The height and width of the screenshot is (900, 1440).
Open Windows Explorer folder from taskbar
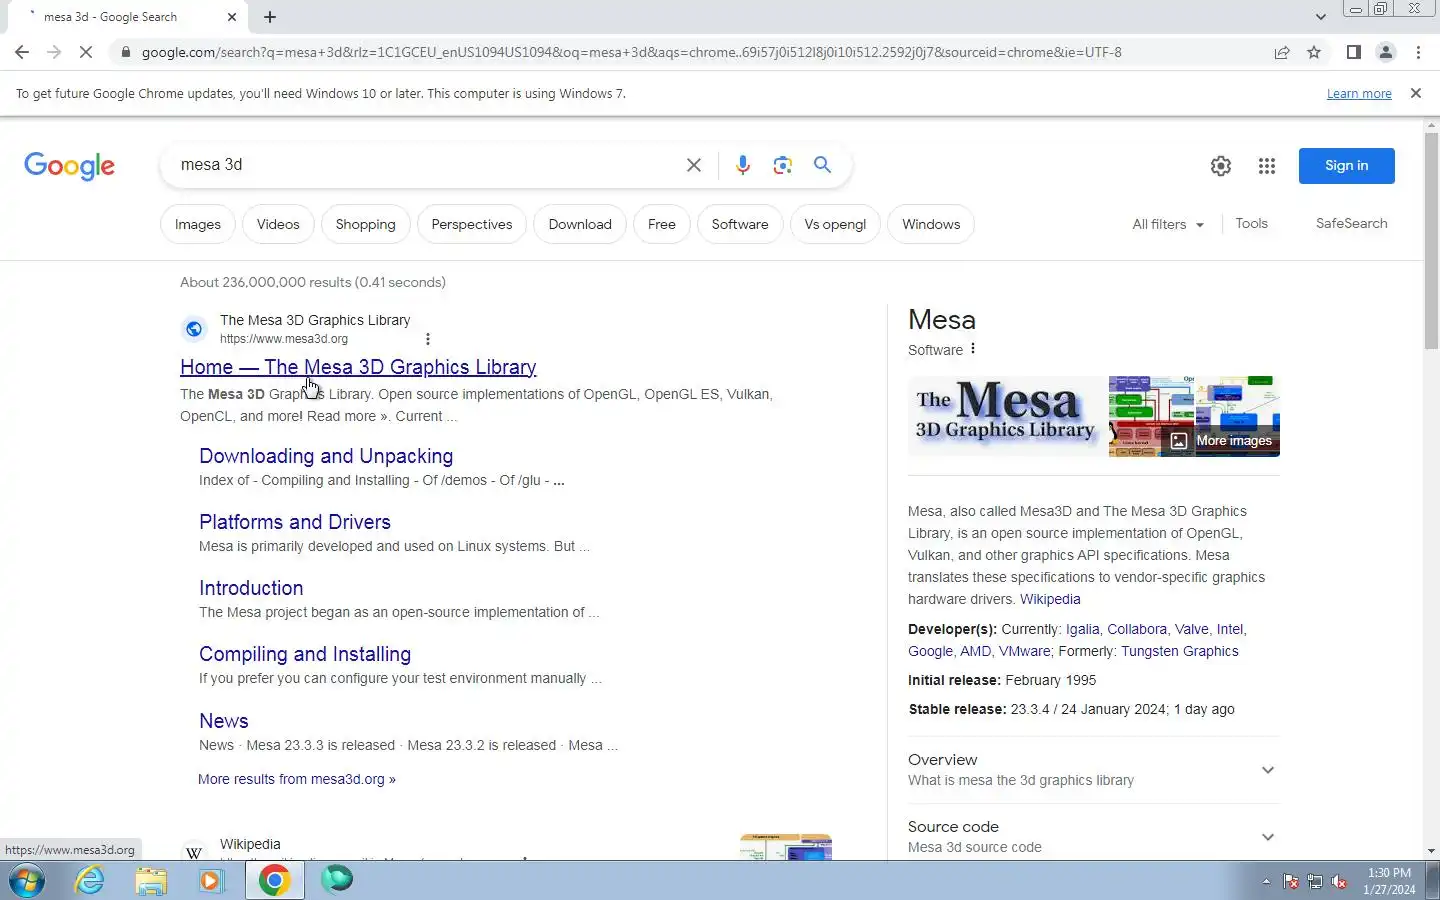point(151,880)
